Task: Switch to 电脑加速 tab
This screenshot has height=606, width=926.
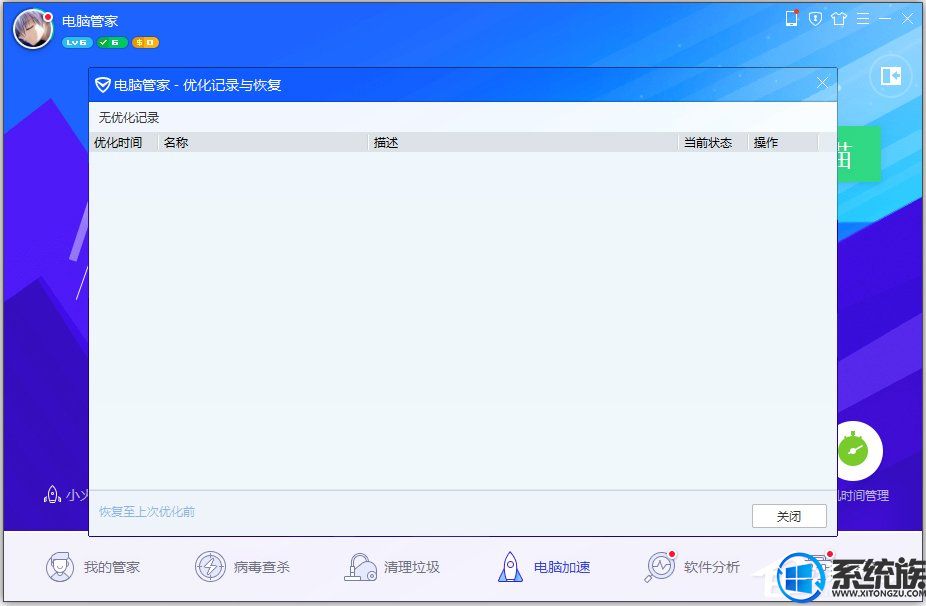Action: [x=544, y=567]
